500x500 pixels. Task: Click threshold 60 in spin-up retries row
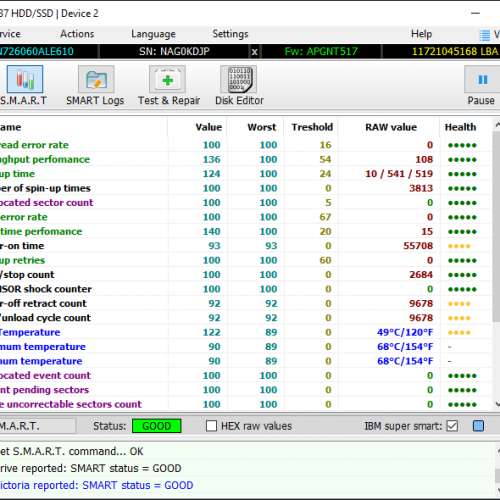pyautogui.click(x=325, y=260)
